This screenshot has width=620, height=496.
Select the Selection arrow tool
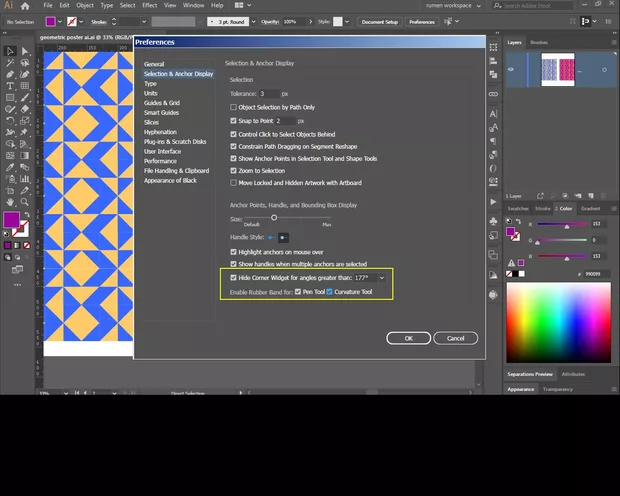click(x=10, y=51)
